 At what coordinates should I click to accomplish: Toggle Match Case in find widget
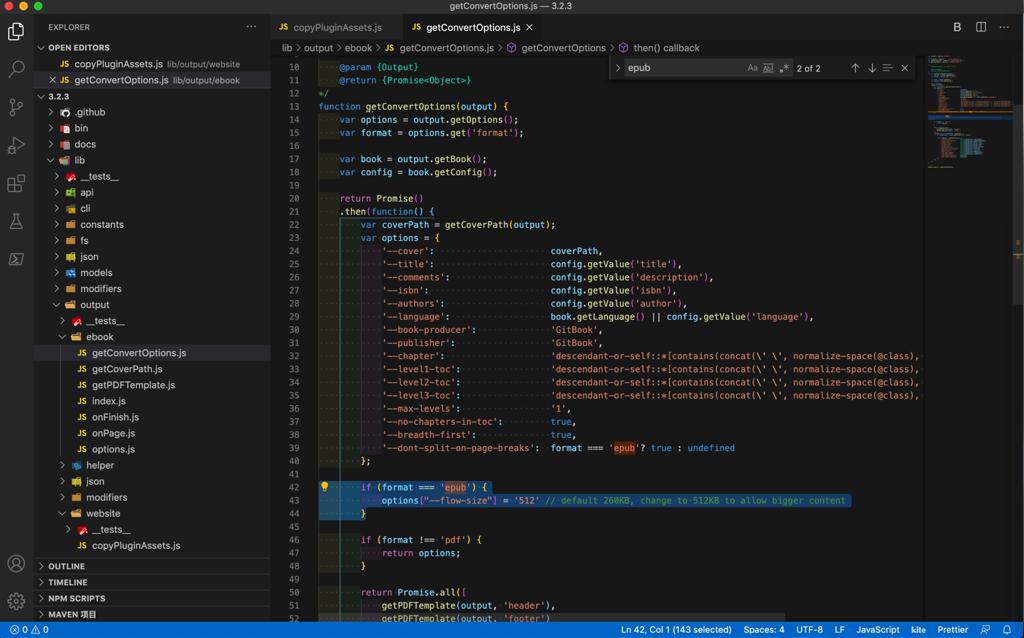coord(752,68)
